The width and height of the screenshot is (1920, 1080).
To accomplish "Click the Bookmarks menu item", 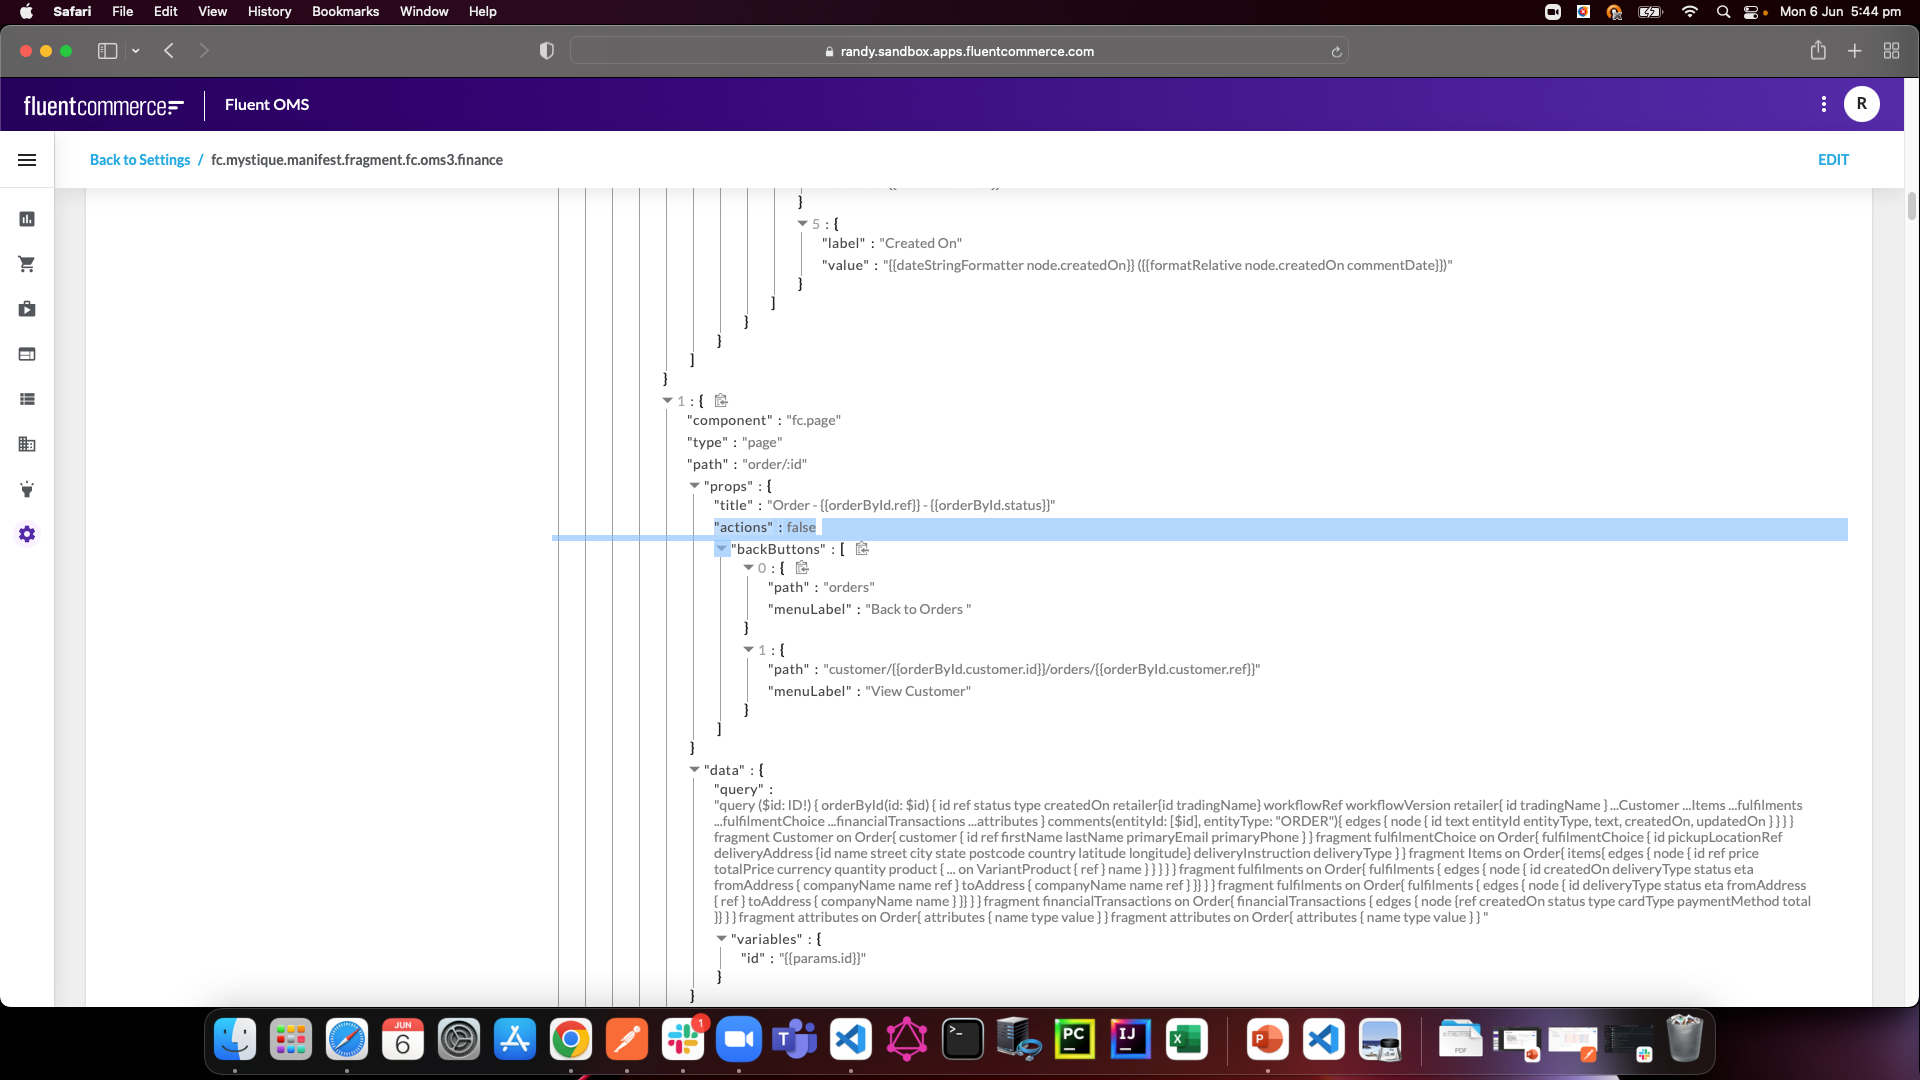I will (345, 11).
